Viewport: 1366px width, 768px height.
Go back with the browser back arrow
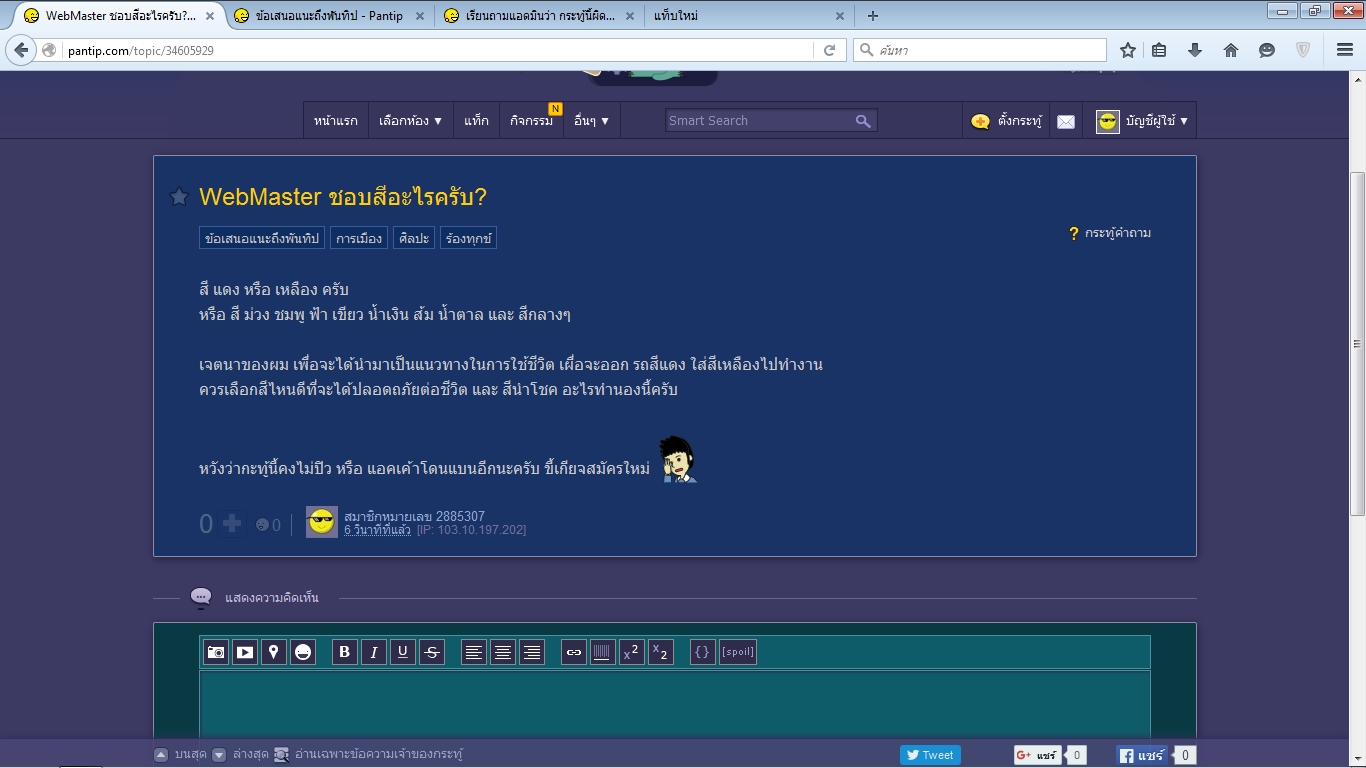tap(21, 50)
